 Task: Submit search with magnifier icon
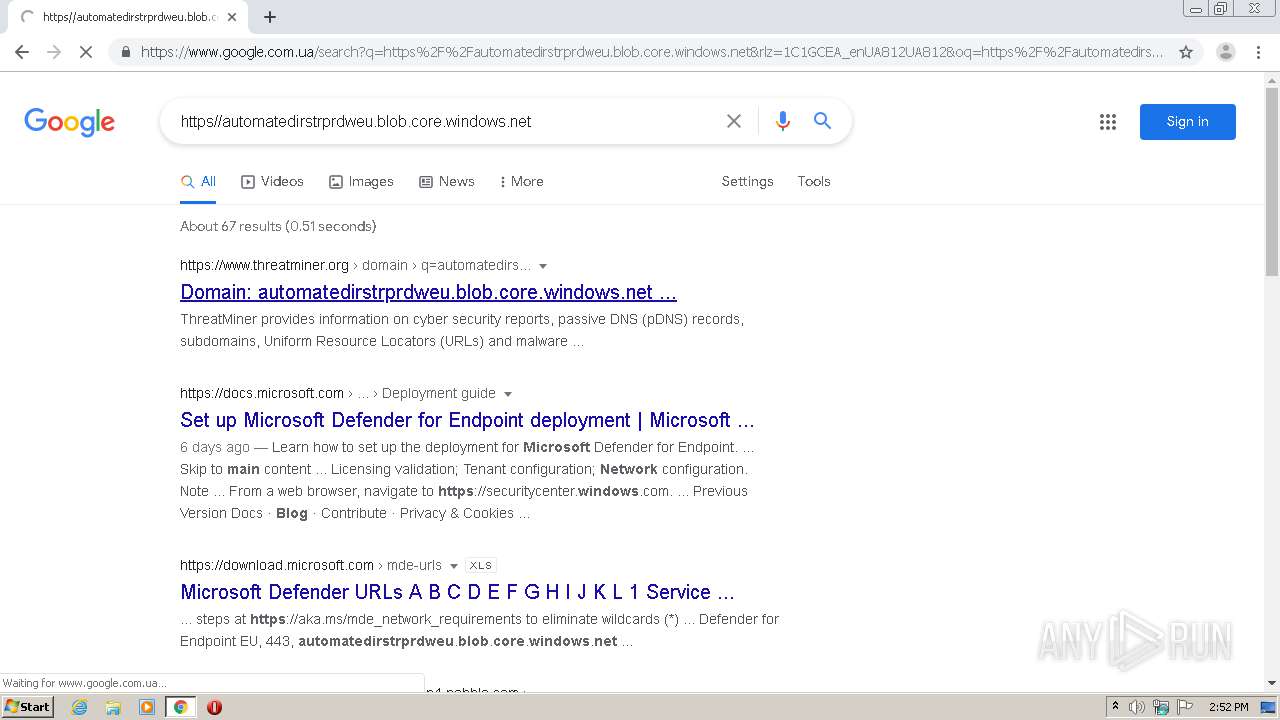[822, 121]
